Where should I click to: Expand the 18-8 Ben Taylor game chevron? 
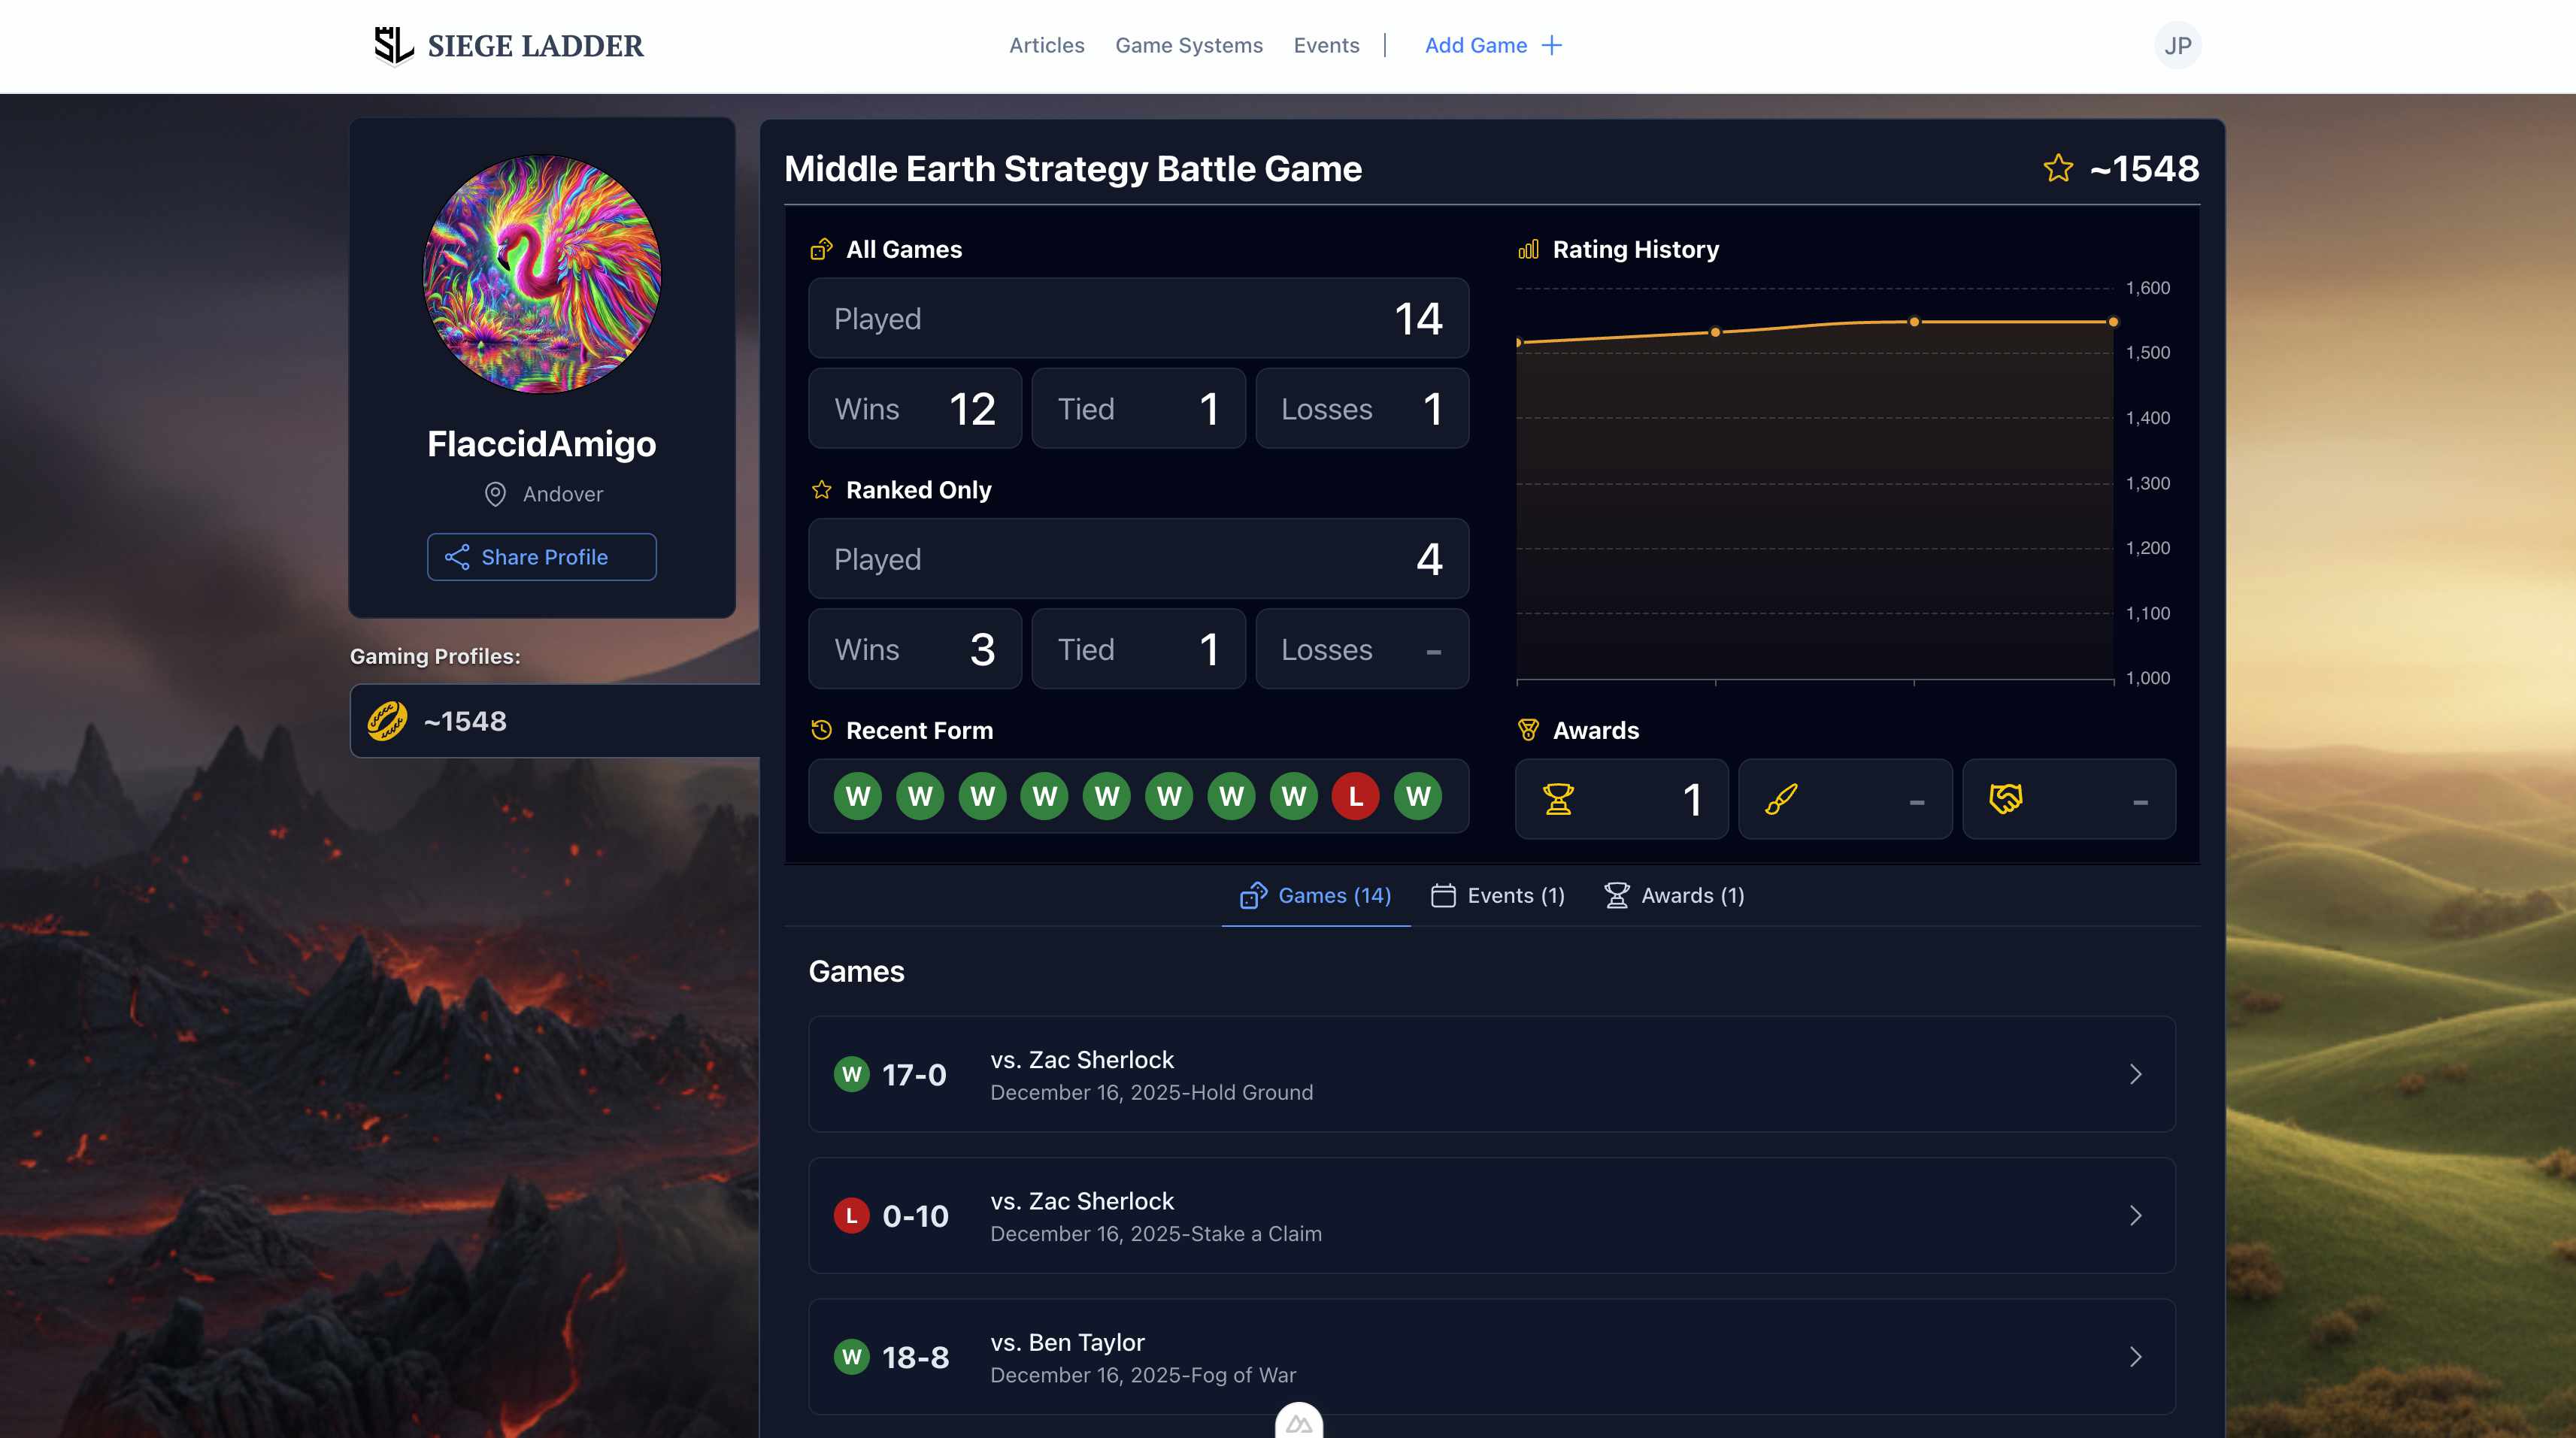(x=2135, y=1356)
